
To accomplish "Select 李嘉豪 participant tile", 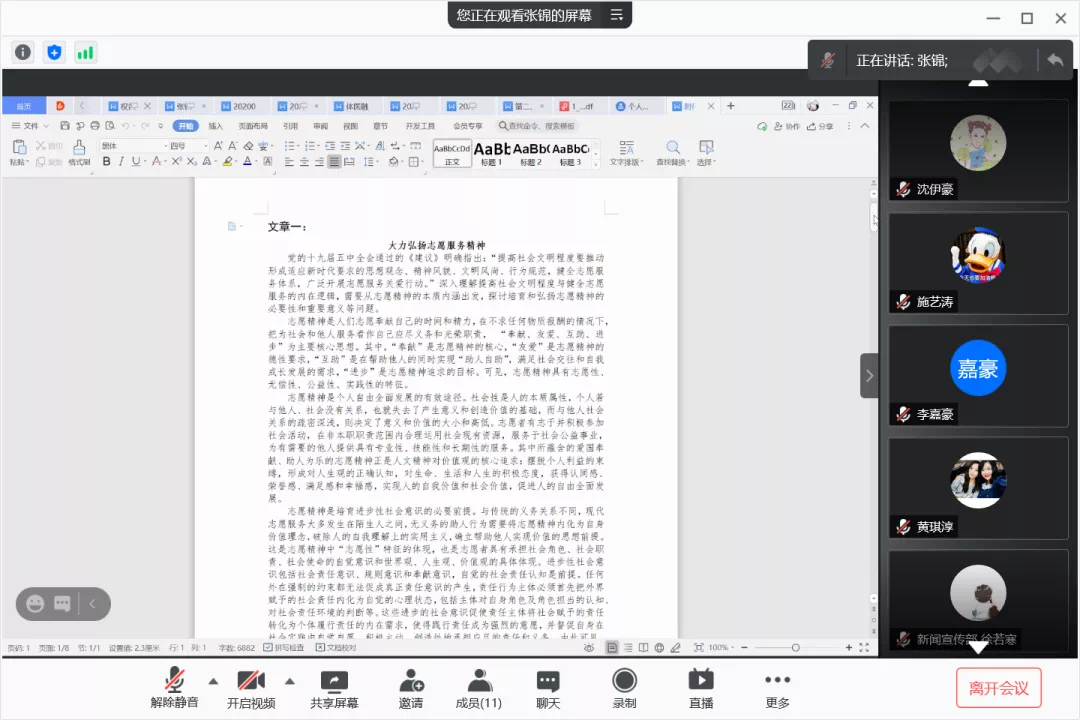I will pos(978,374).
